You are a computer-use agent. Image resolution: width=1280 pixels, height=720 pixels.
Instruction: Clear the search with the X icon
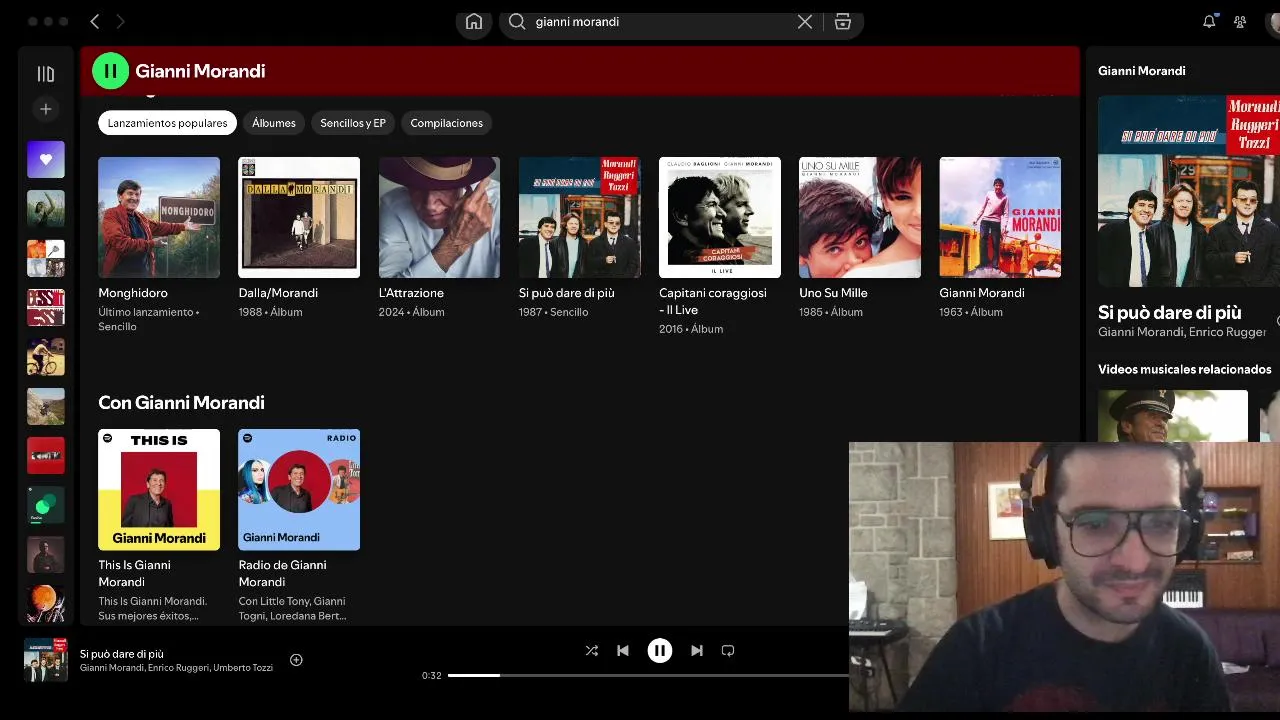click(805, 22)
